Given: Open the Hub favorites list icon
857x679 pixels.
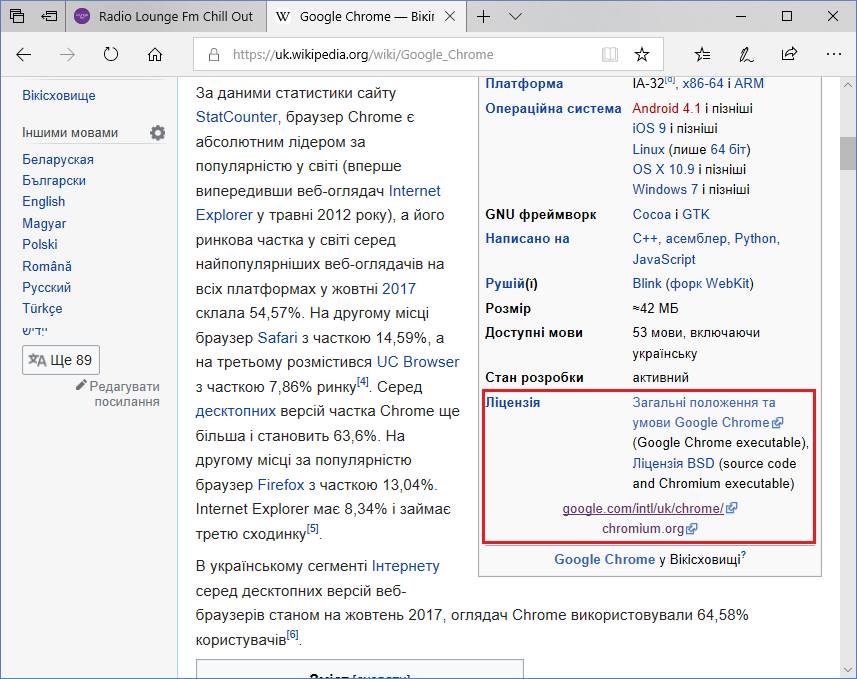Looking at the screenshot, I should [x=702, y=54].
